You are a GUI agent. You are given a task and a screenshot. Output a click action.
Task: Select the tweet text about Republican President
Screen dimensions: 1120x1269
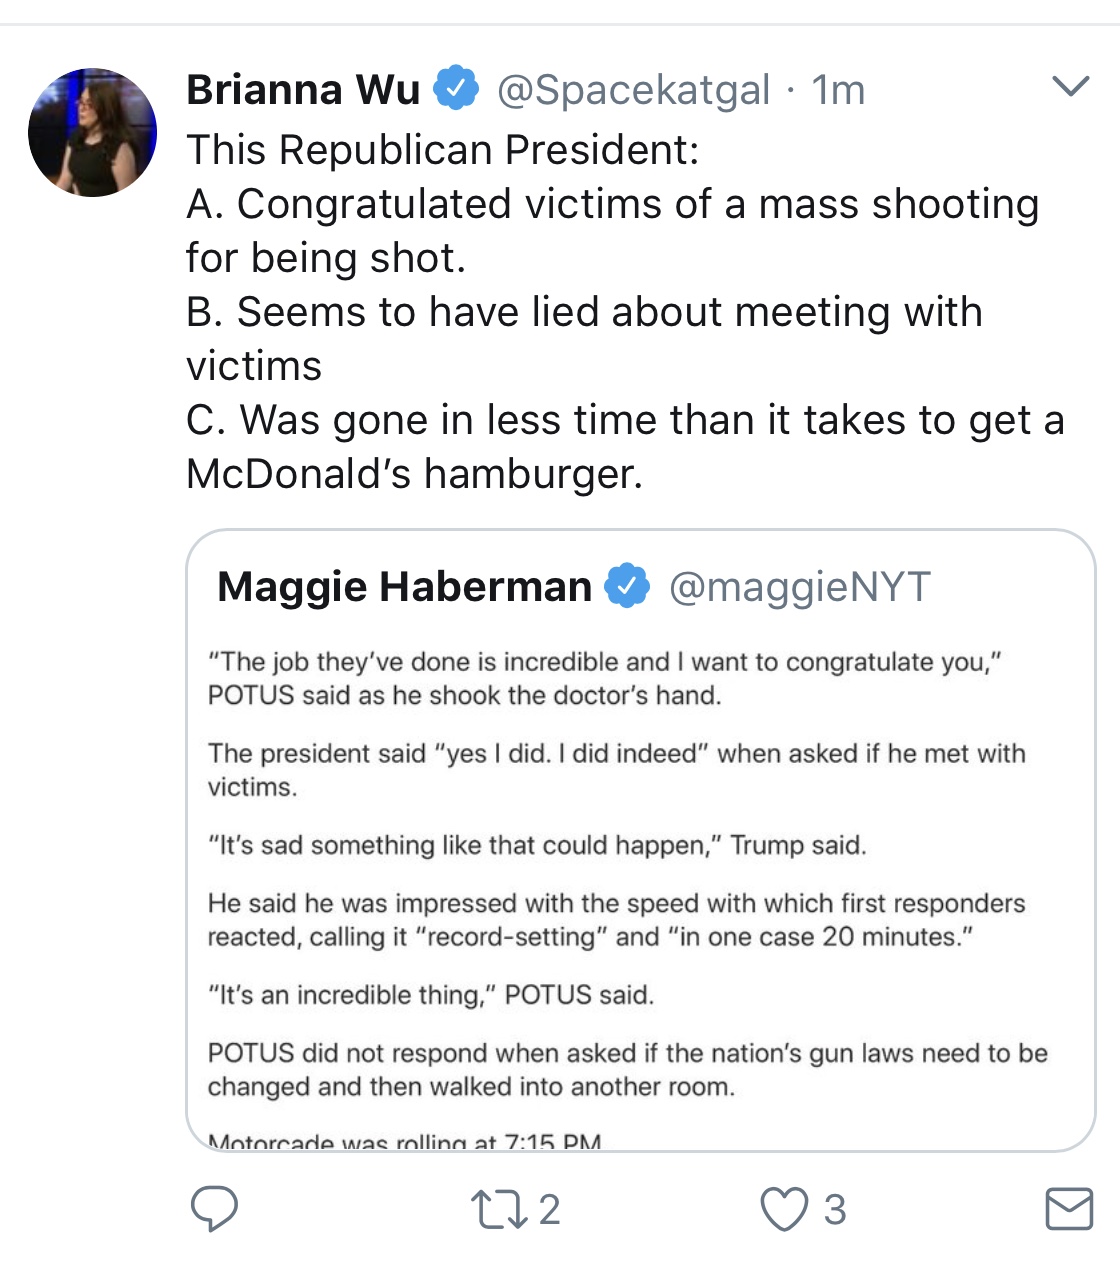click(x=625, y=312)
